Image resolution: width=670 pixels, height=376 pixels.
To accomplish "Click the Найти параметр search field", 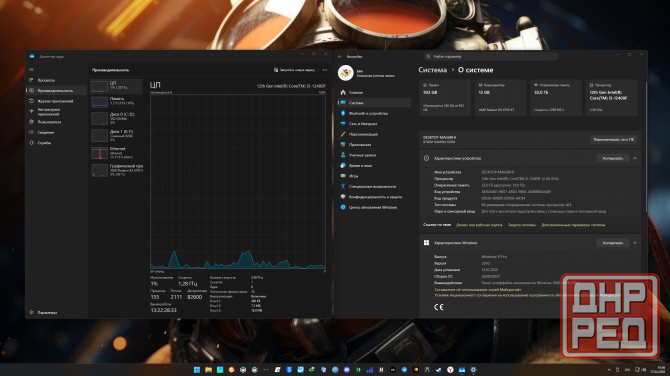I will [x=491, y=56].
